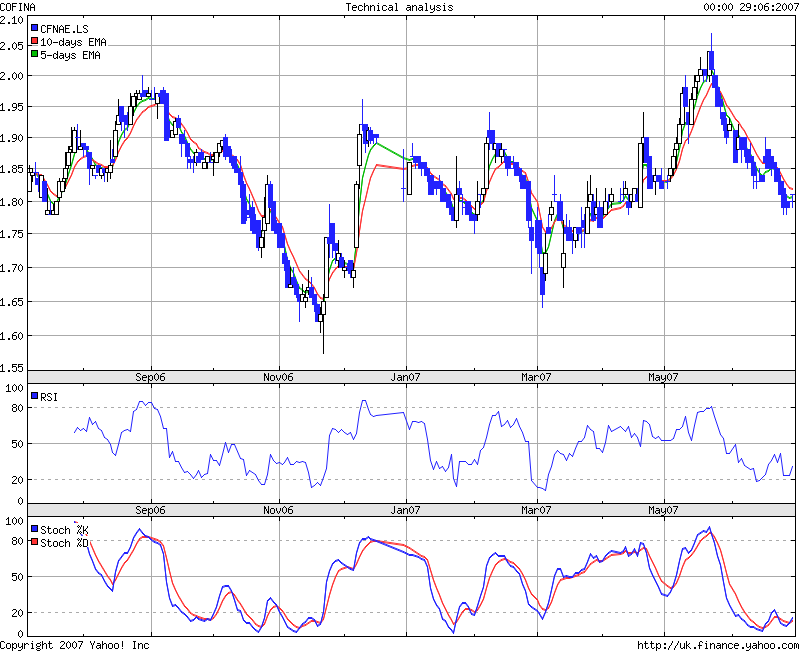Select Mar07 date label under RSI panel

(x=536, y=510)
